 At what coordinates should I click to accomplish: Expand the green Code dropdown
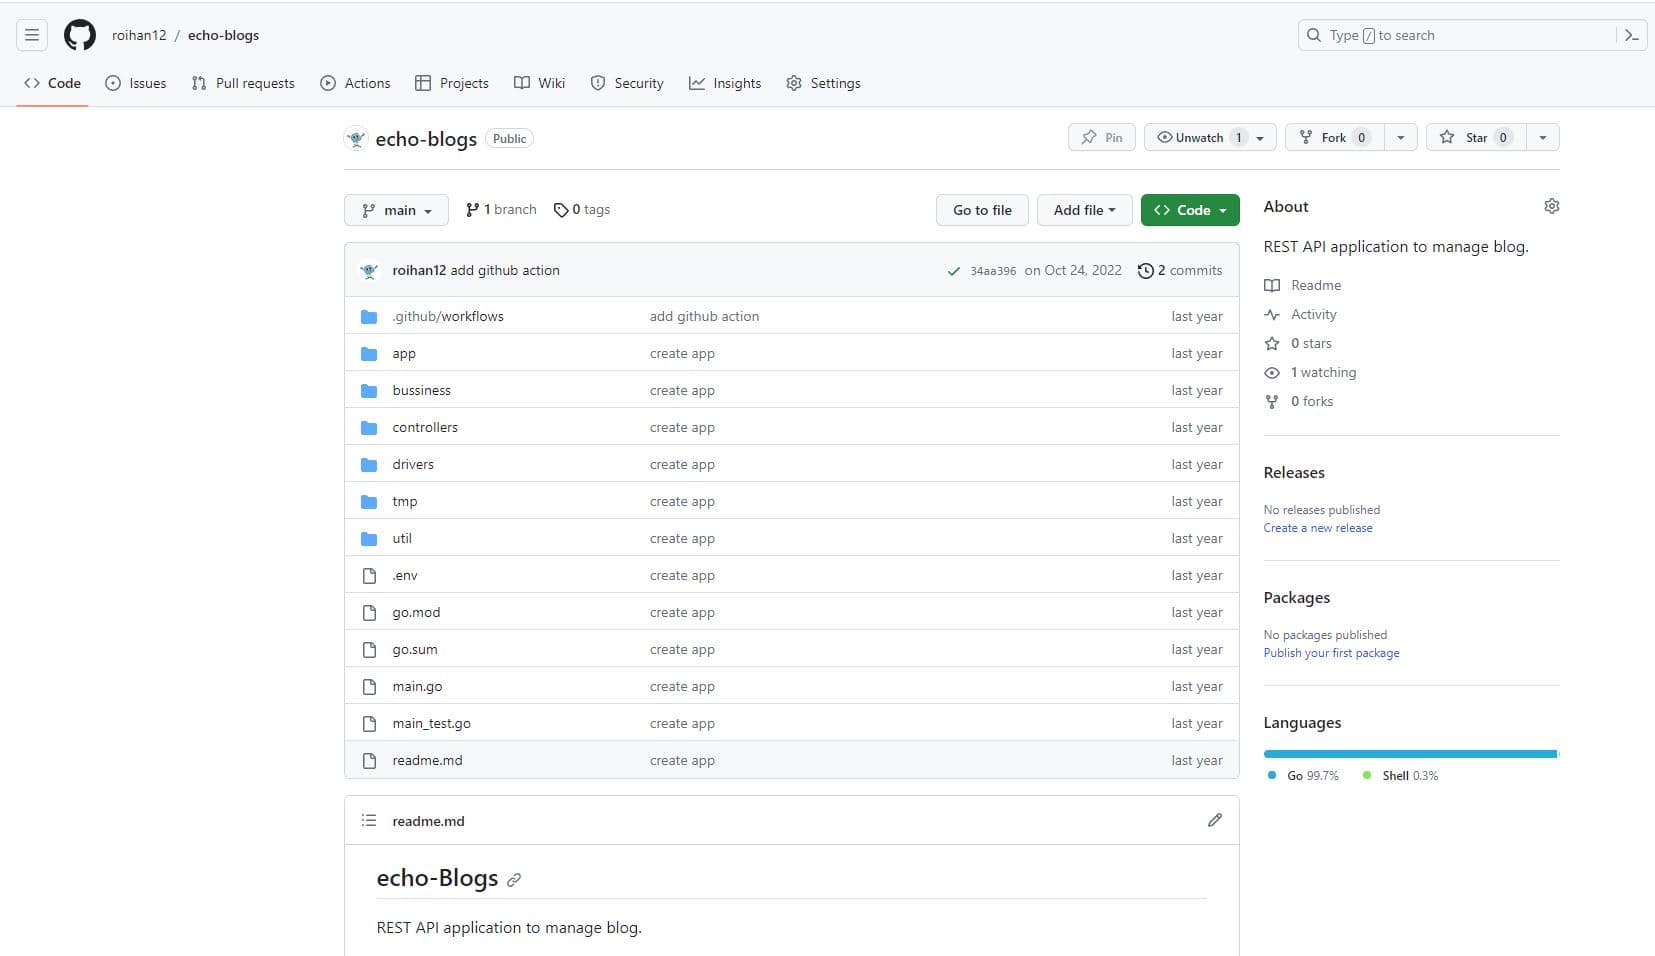point(1189,210)
